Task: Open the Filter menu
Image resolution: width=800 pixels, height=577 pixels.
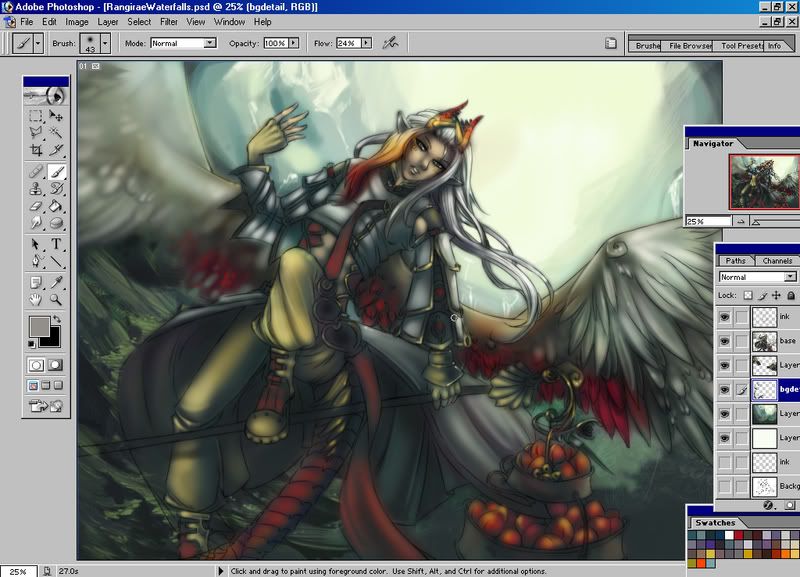Action: [169, 22]
